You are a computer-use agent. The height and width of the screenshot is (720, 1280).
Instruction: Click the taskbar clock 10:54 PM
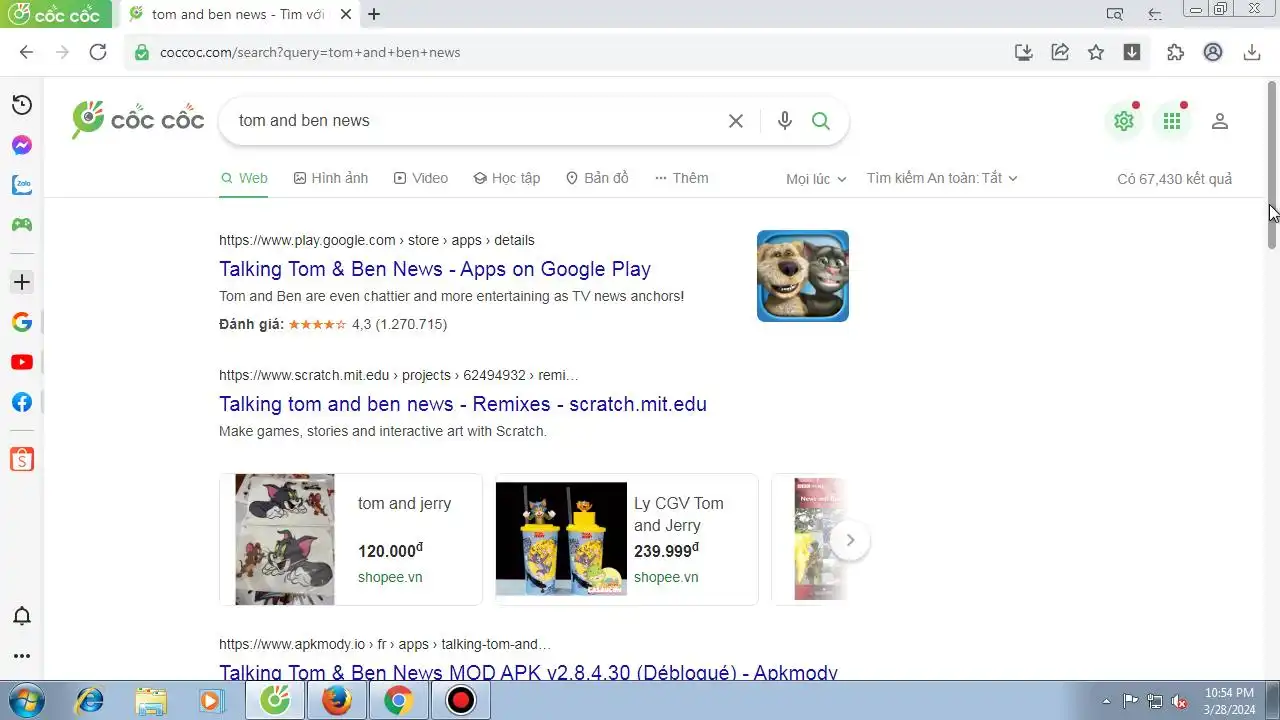pos(1229,700)
